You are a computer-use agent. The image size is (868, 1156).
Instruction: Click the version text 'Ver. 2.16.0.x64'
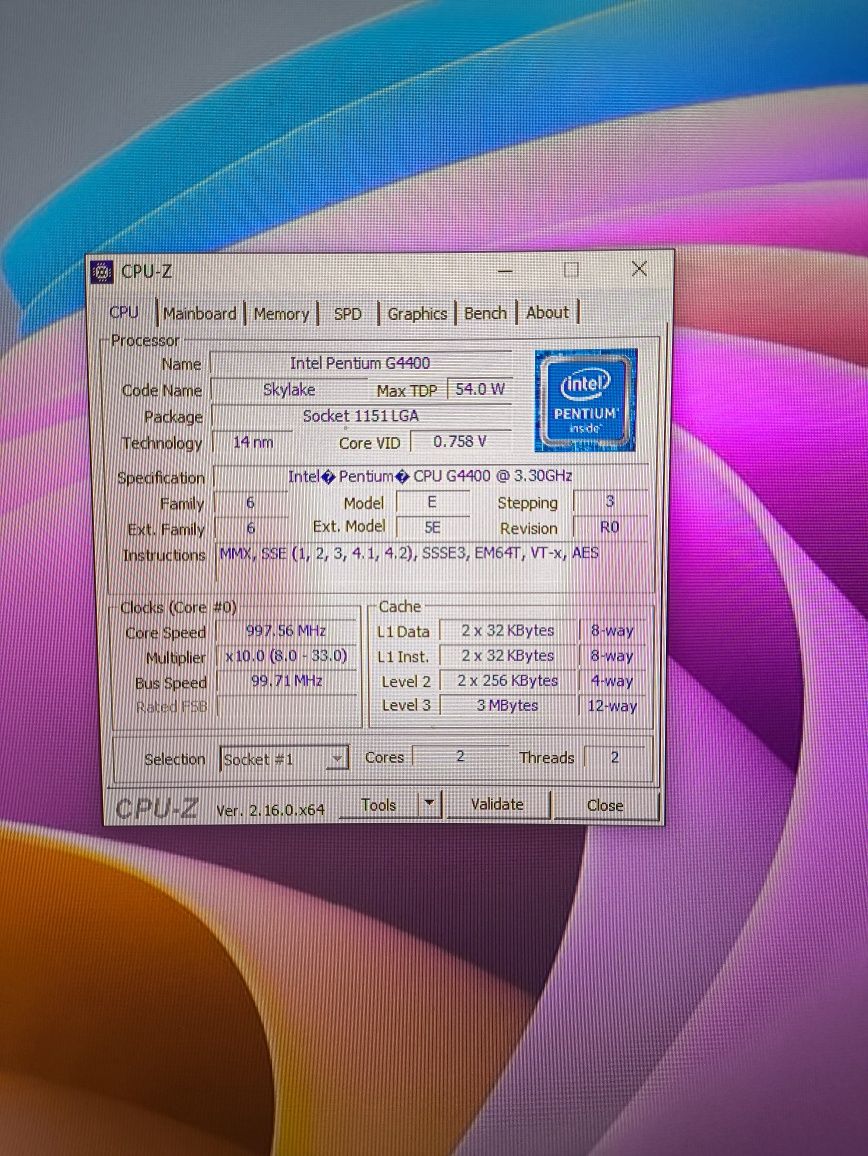tap(271, 809)
